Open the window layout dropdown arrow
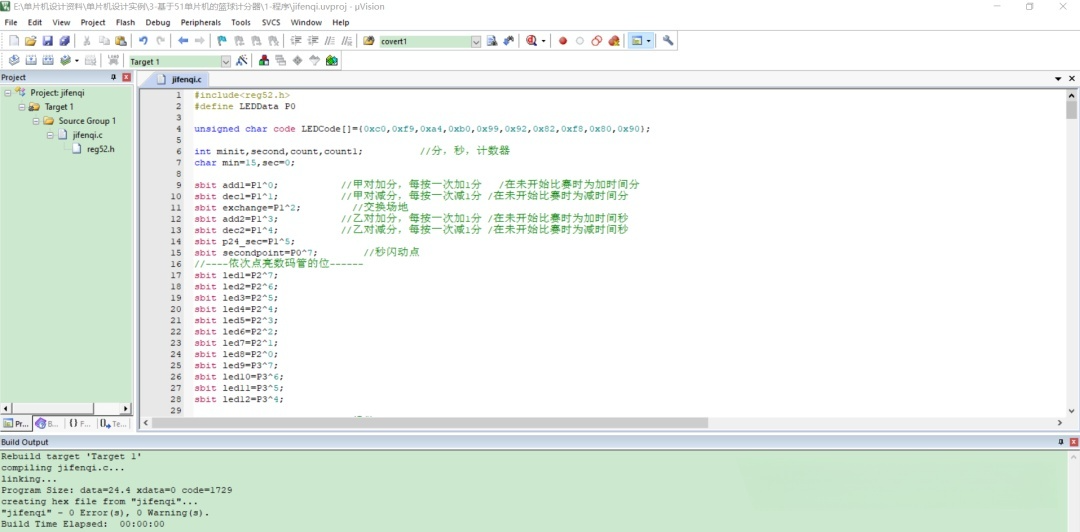This screenshot has width=1080, height=532. tap(649, 41)
